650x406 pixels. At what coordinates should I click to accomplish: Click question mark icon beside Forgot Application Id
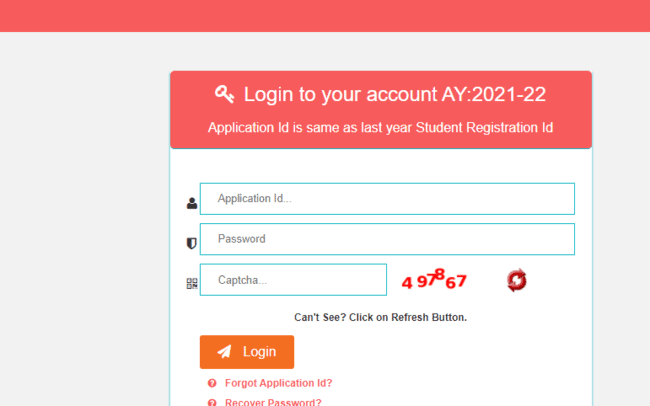(x=212, y=383)
